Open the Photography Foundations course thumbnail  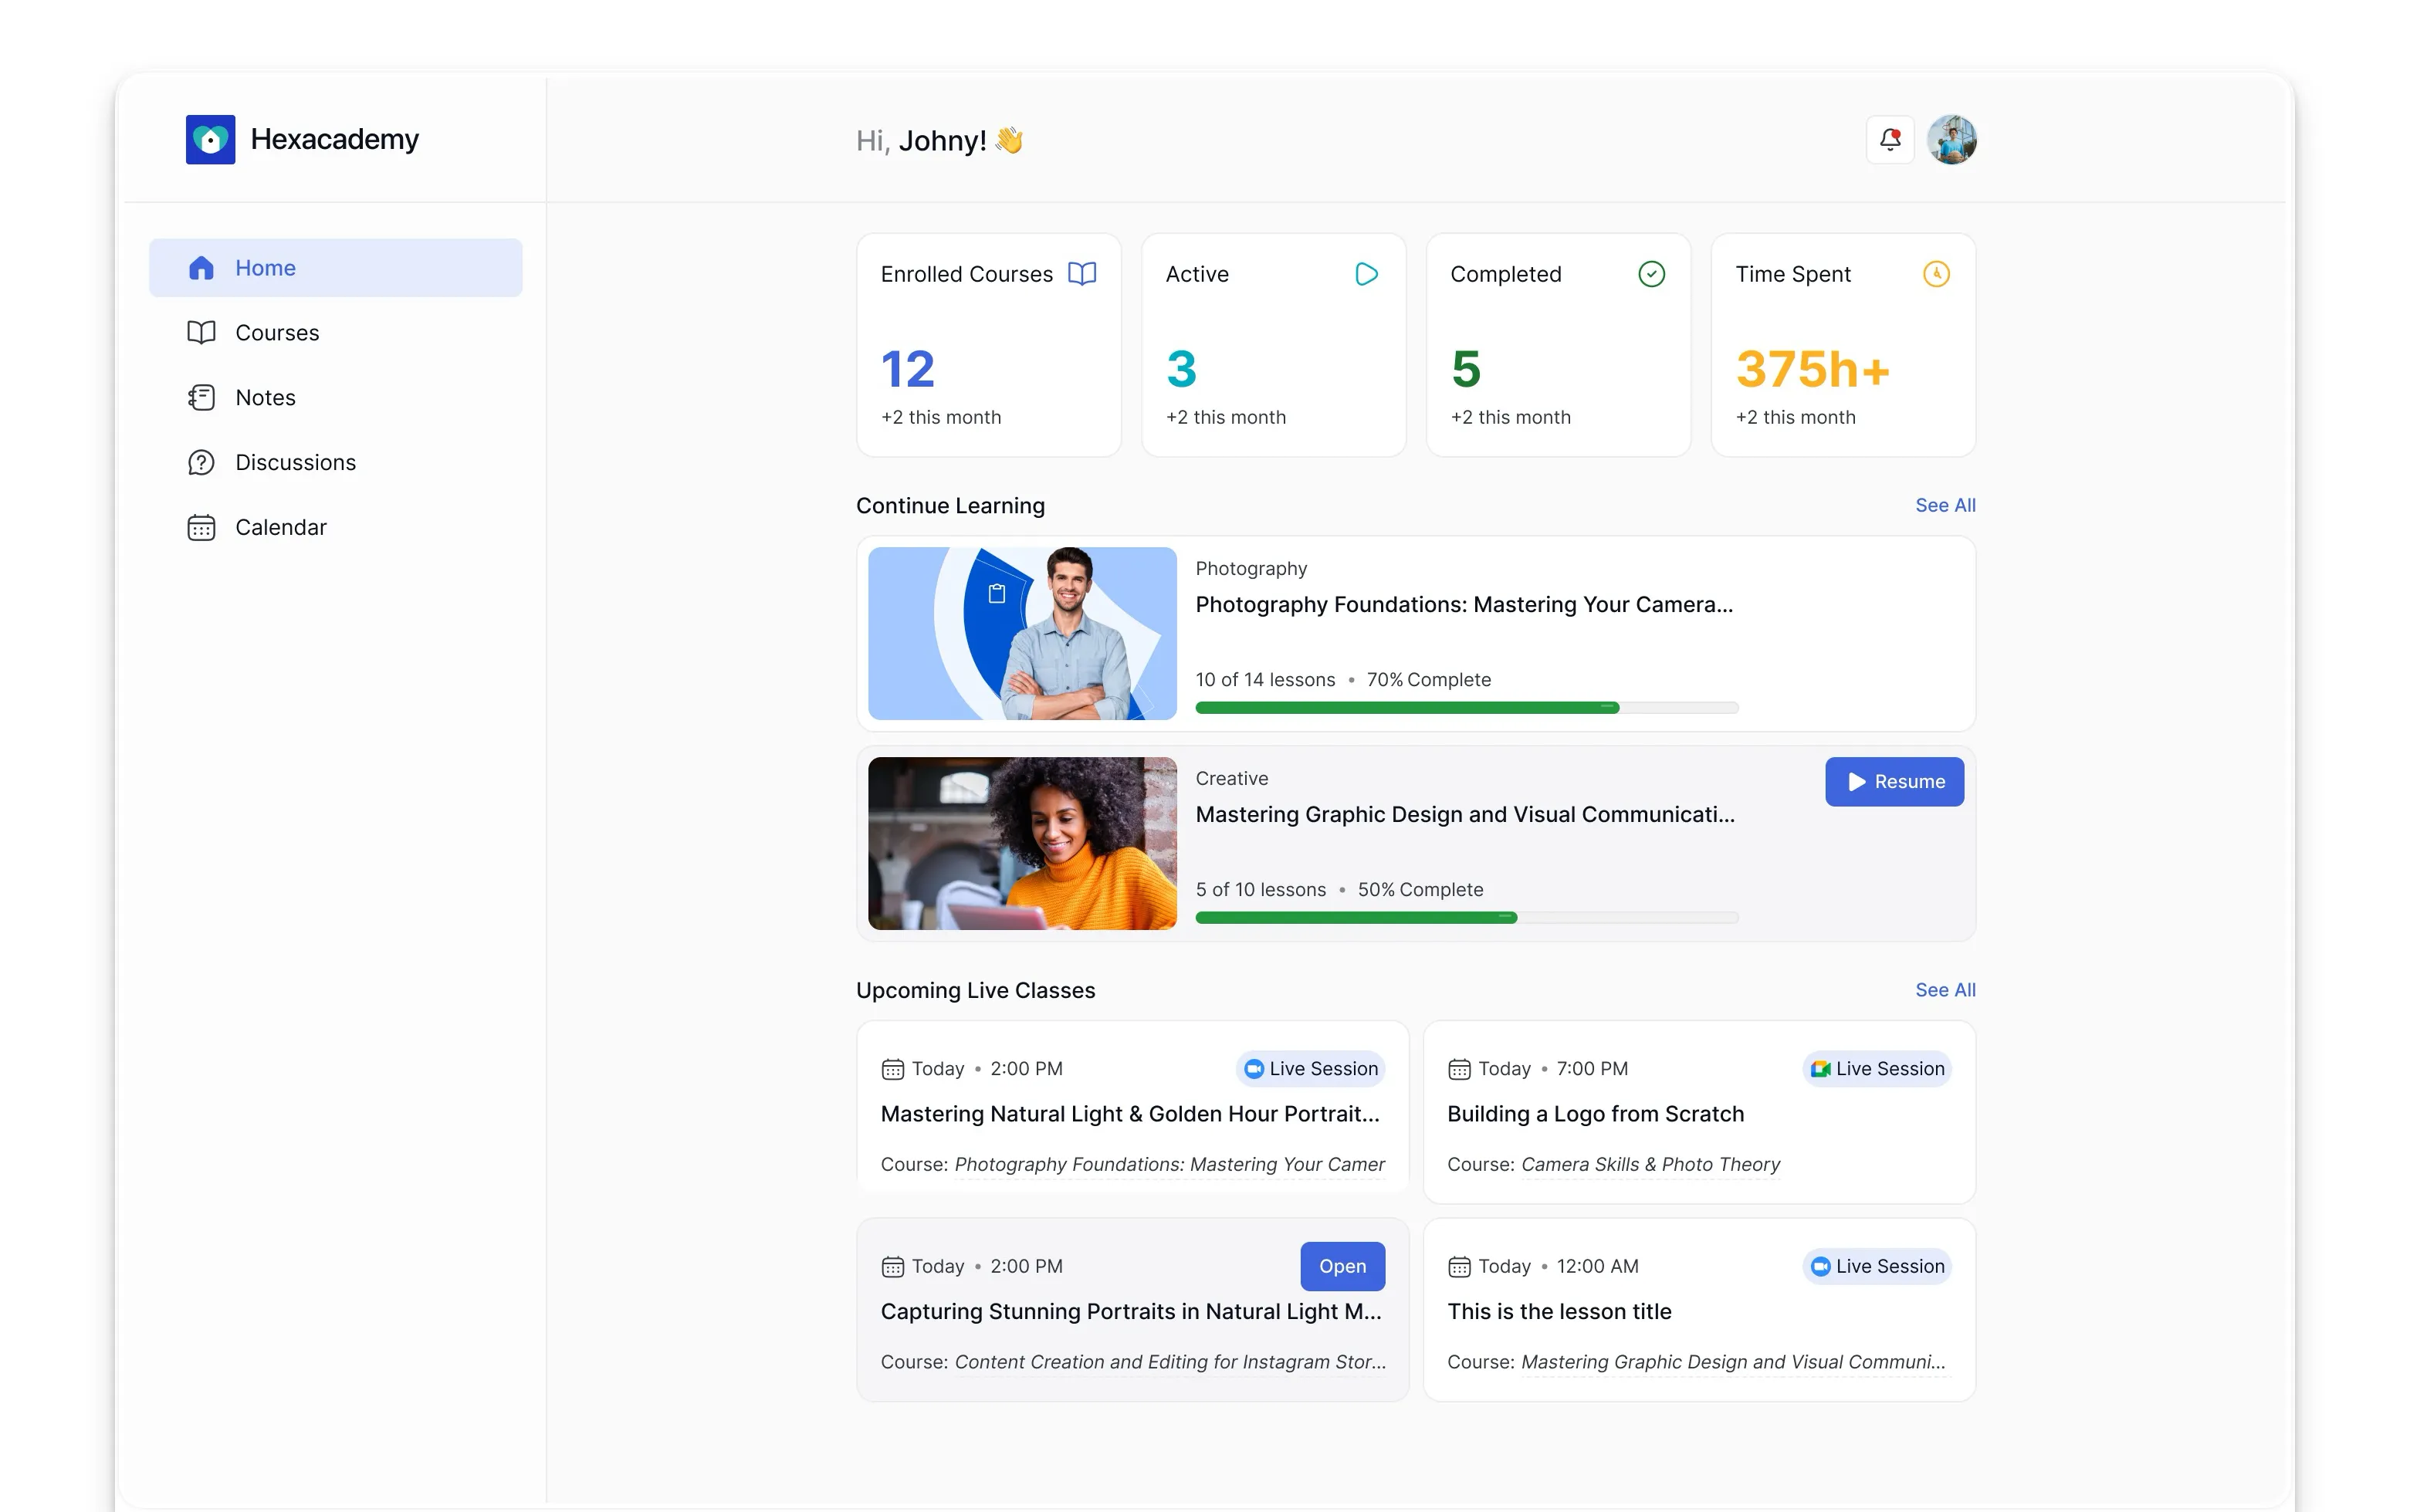1021,633
